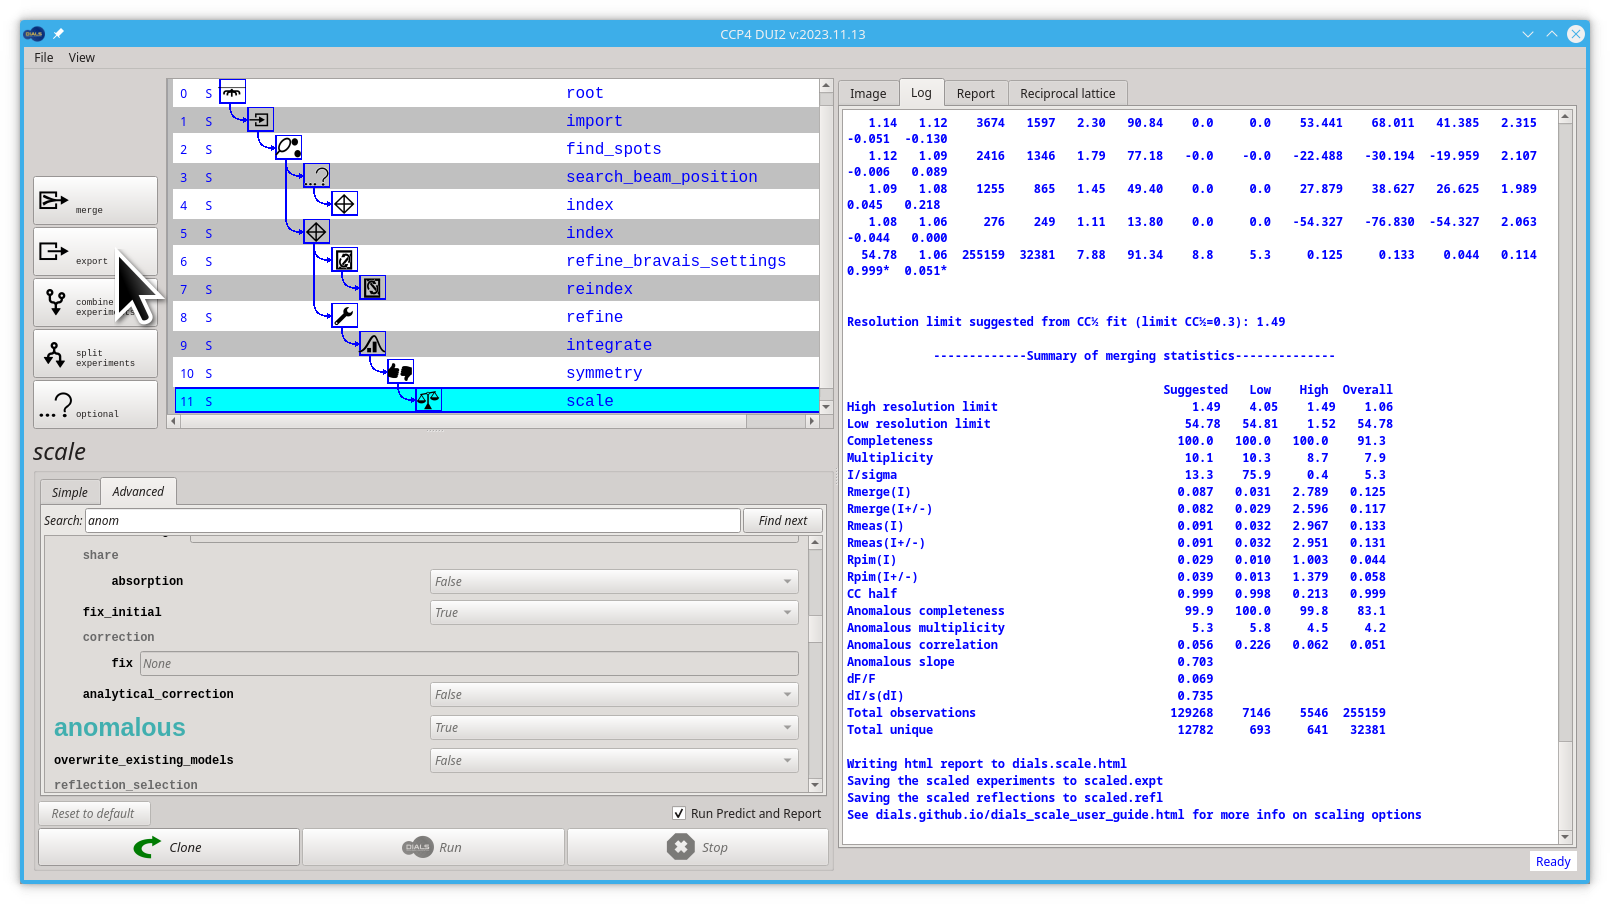Select the split experiments tool
This screenshot has width=1610, height=904.
95,354
